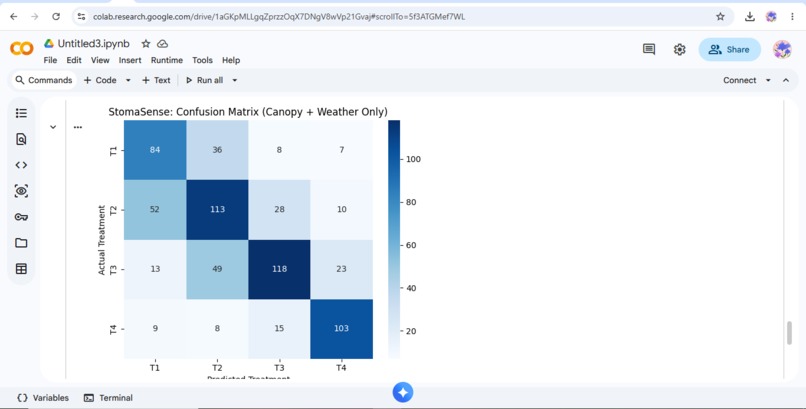Open the variables inspector eye icon
806x409 pixels.
click(21, 191)
